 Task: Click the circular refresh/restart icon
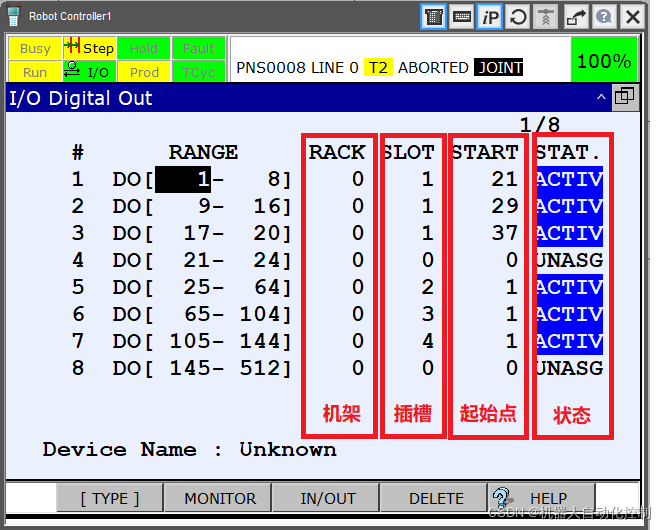click(x=518, y=17)
